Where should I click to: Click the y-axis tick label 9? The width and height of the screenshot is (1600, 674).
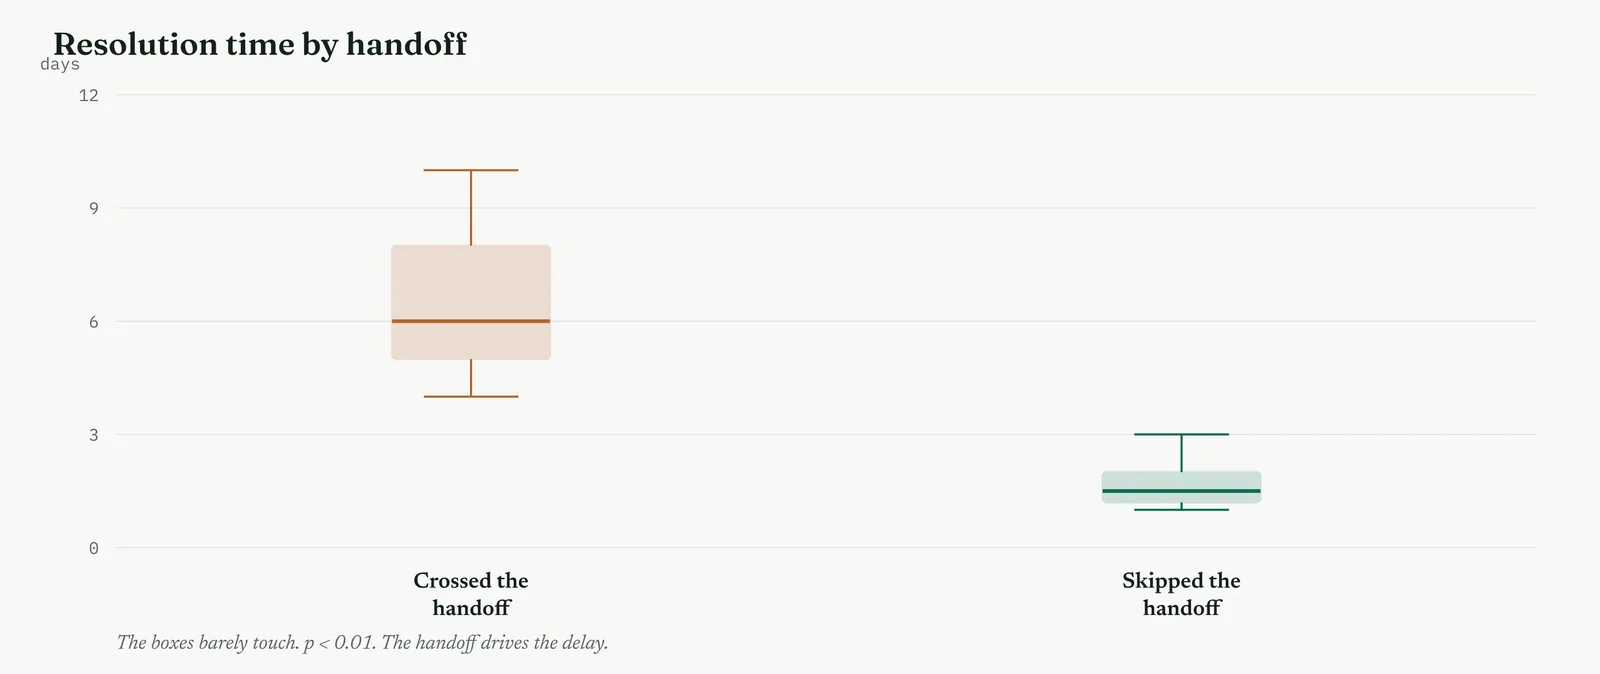(x=94, y=208)
